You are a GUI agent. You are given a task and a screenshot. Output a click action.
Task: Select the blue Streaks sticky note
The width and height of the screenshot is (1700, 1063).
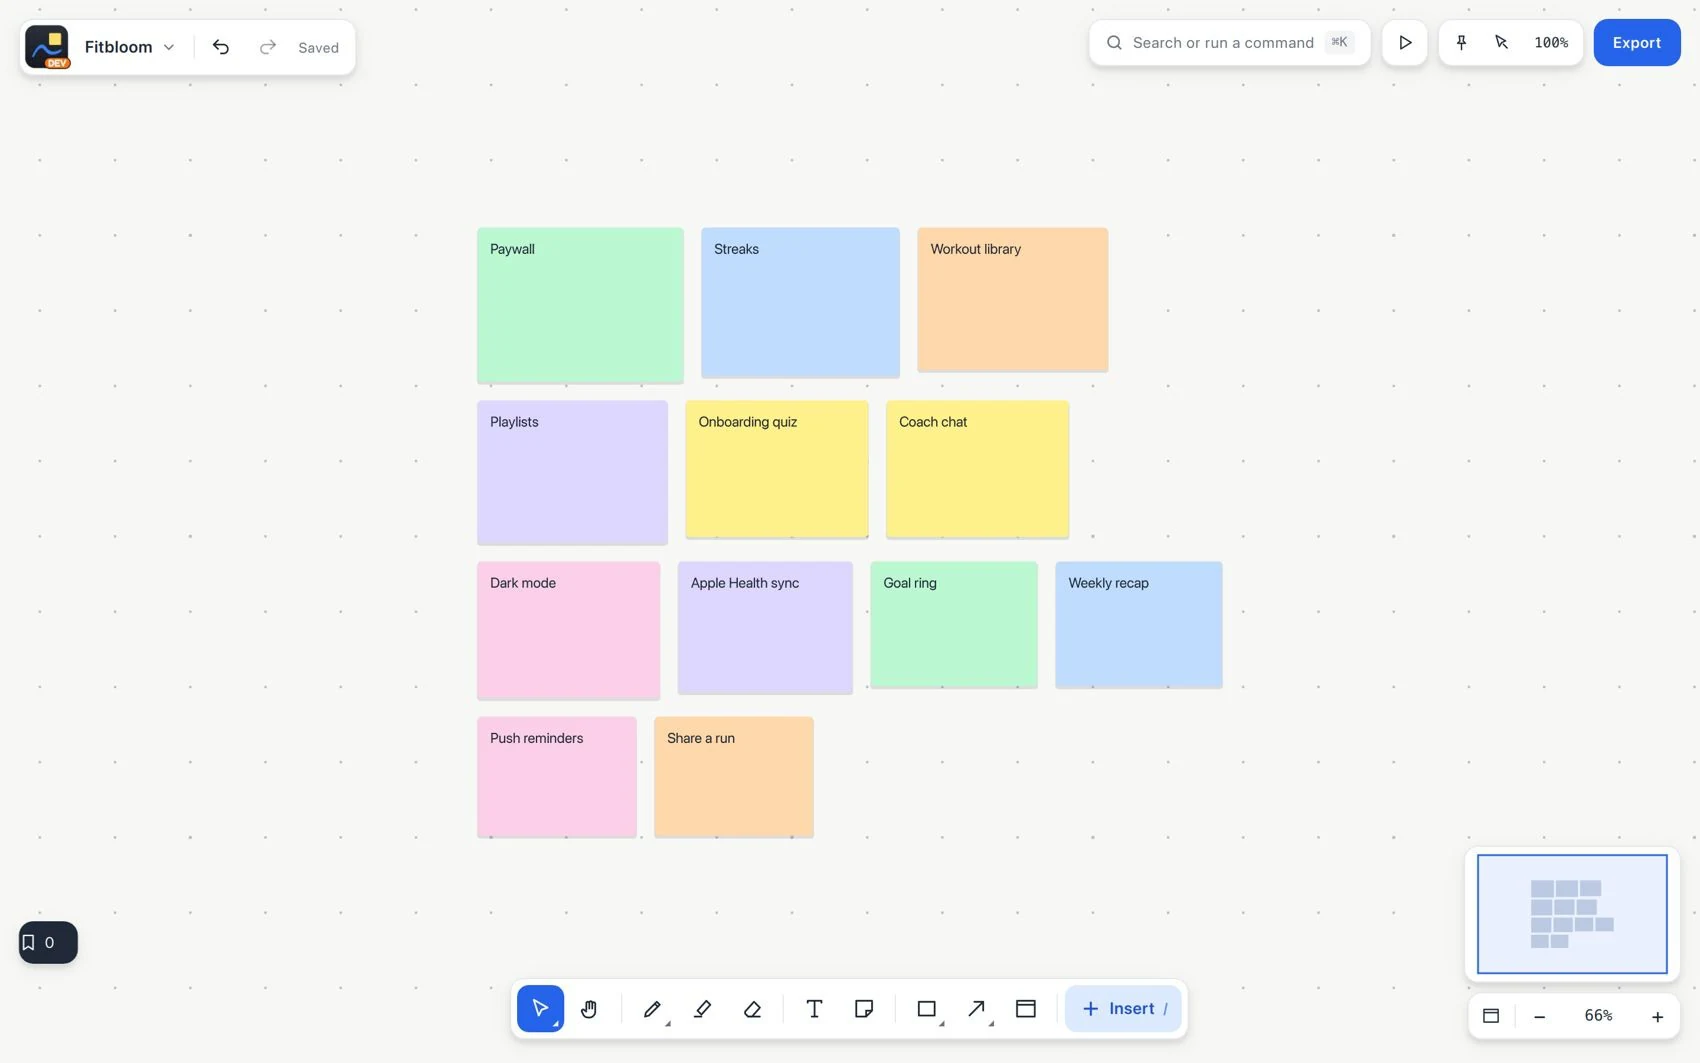(800, 302)
